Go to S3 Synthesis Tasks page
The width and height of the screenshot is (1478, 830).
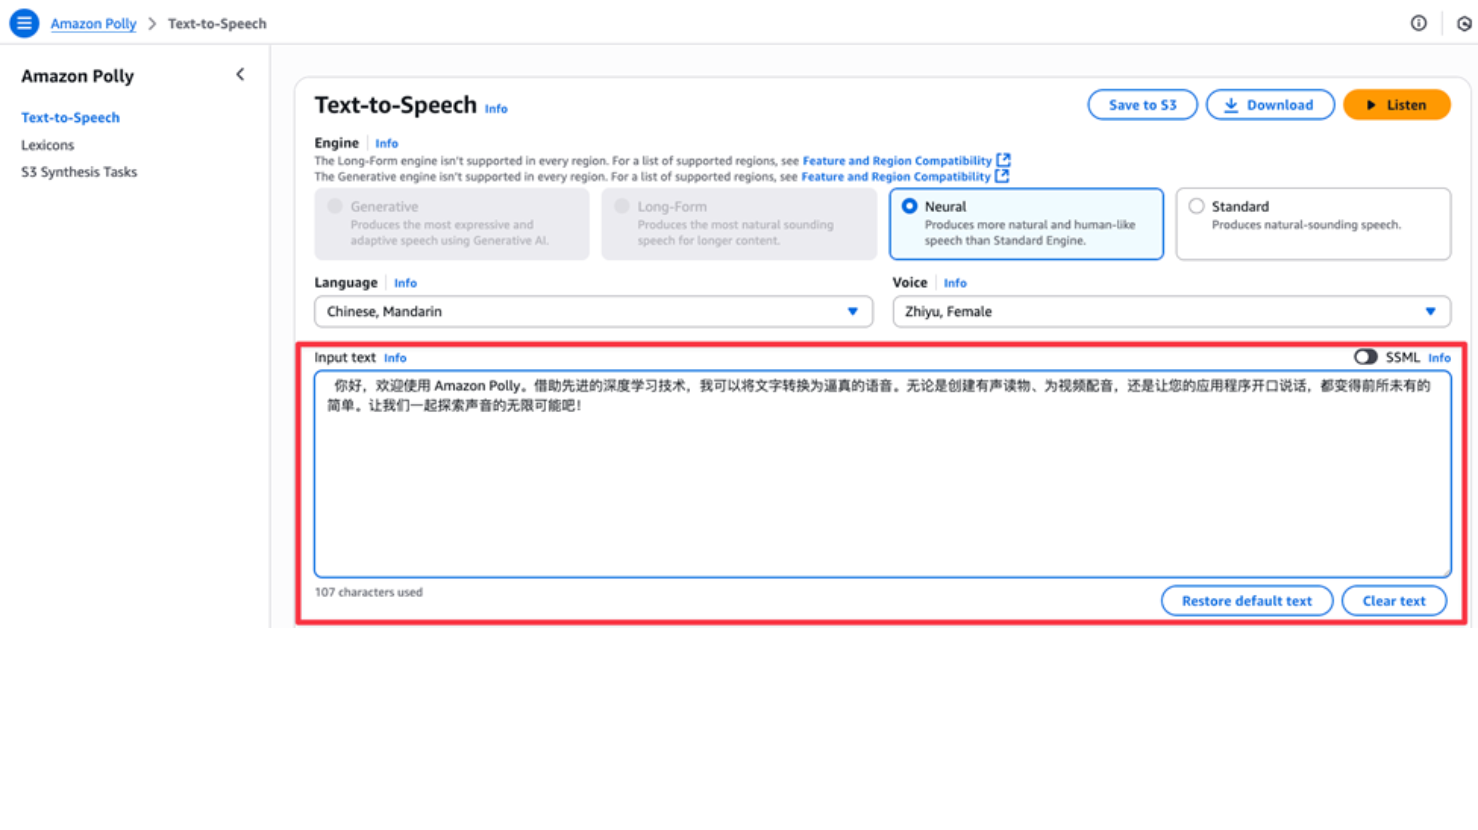79,172
